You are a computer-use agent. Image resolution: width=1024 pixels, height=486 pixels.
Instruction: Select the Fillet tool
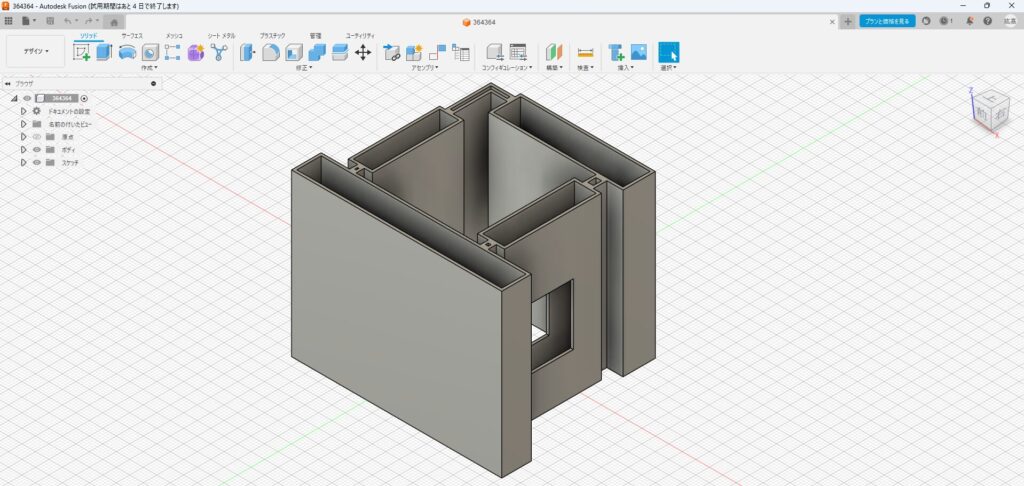[270, 52]
